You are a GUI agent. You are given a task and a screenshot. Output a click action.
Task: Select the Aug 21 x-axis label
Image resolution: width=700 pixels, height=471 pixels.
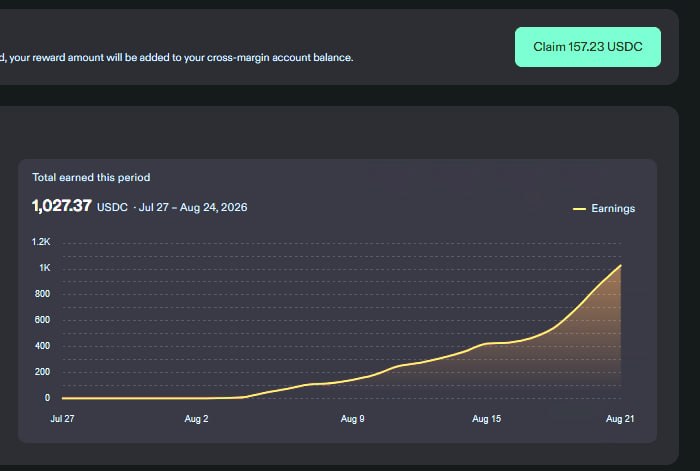[620, 419]
